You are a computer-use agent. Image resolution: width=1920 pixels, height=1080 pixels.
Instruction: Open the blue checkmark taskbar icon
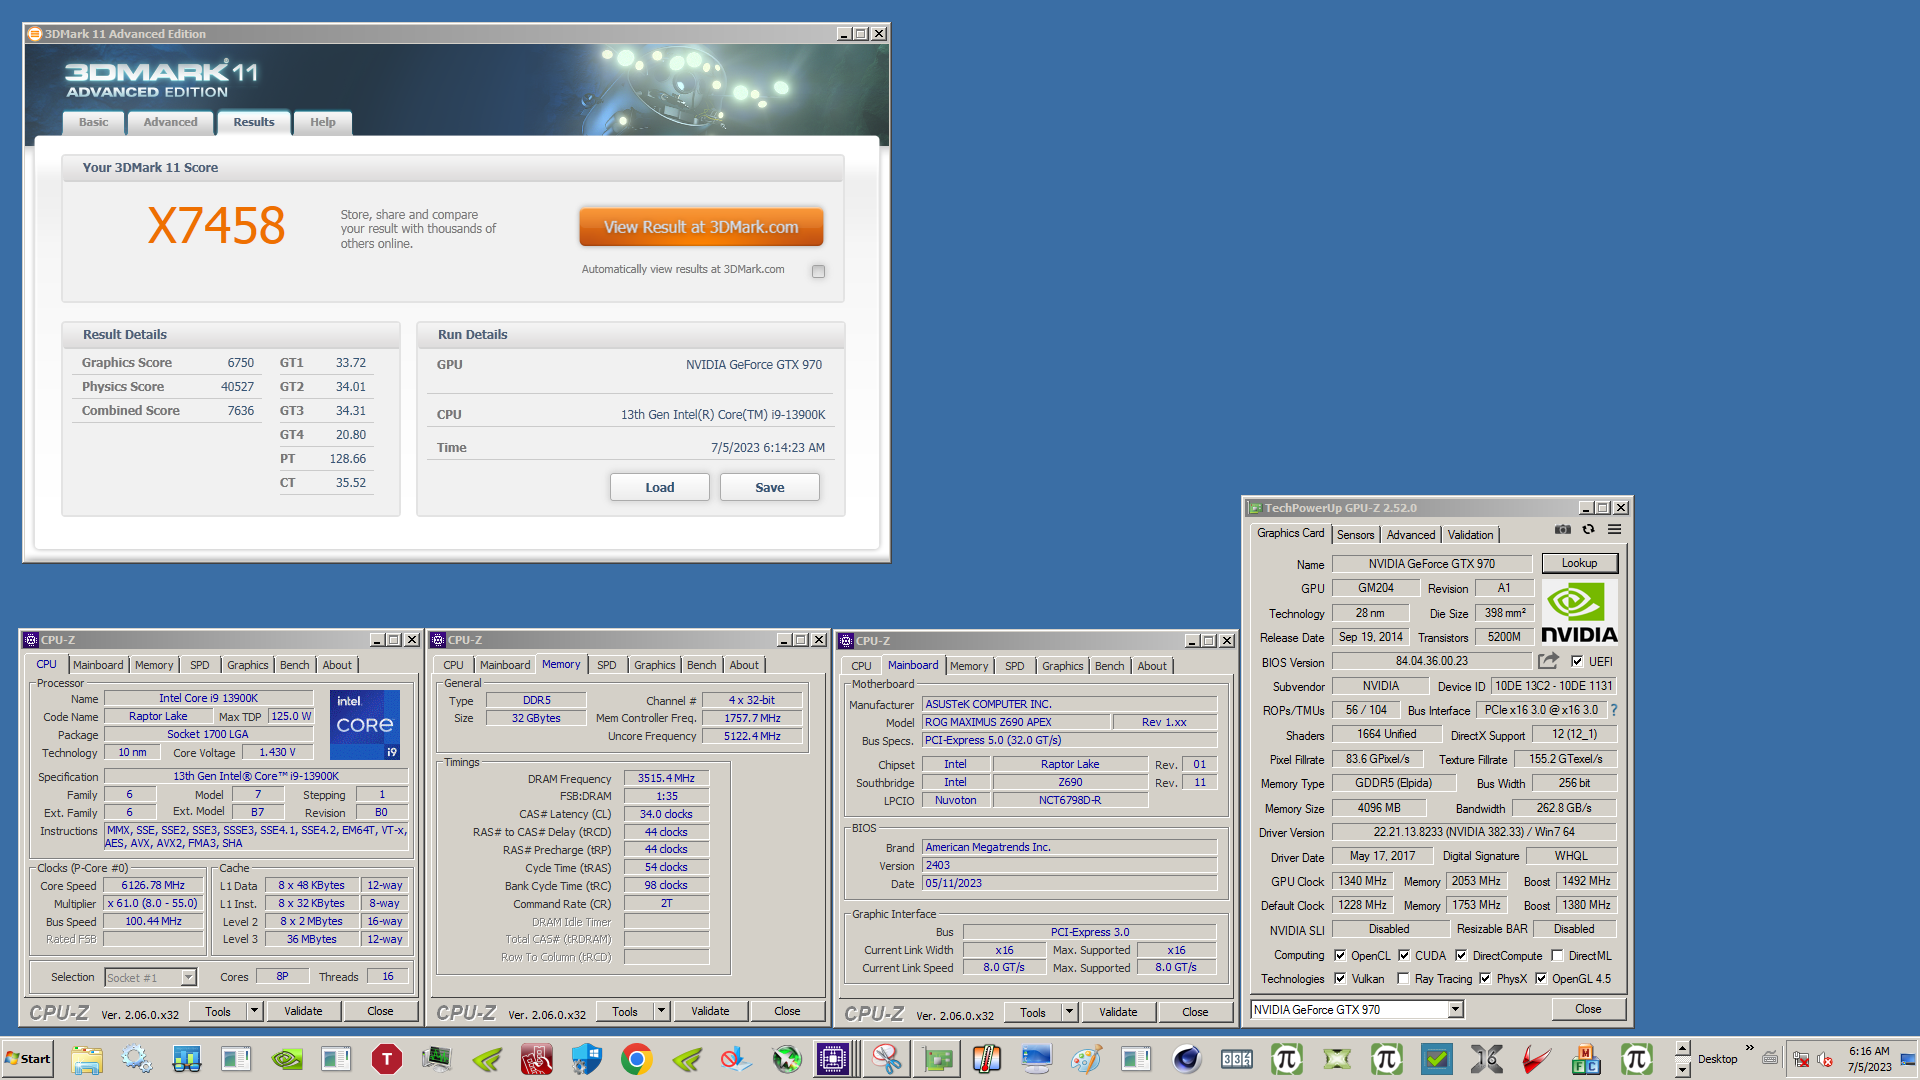1436,1059
